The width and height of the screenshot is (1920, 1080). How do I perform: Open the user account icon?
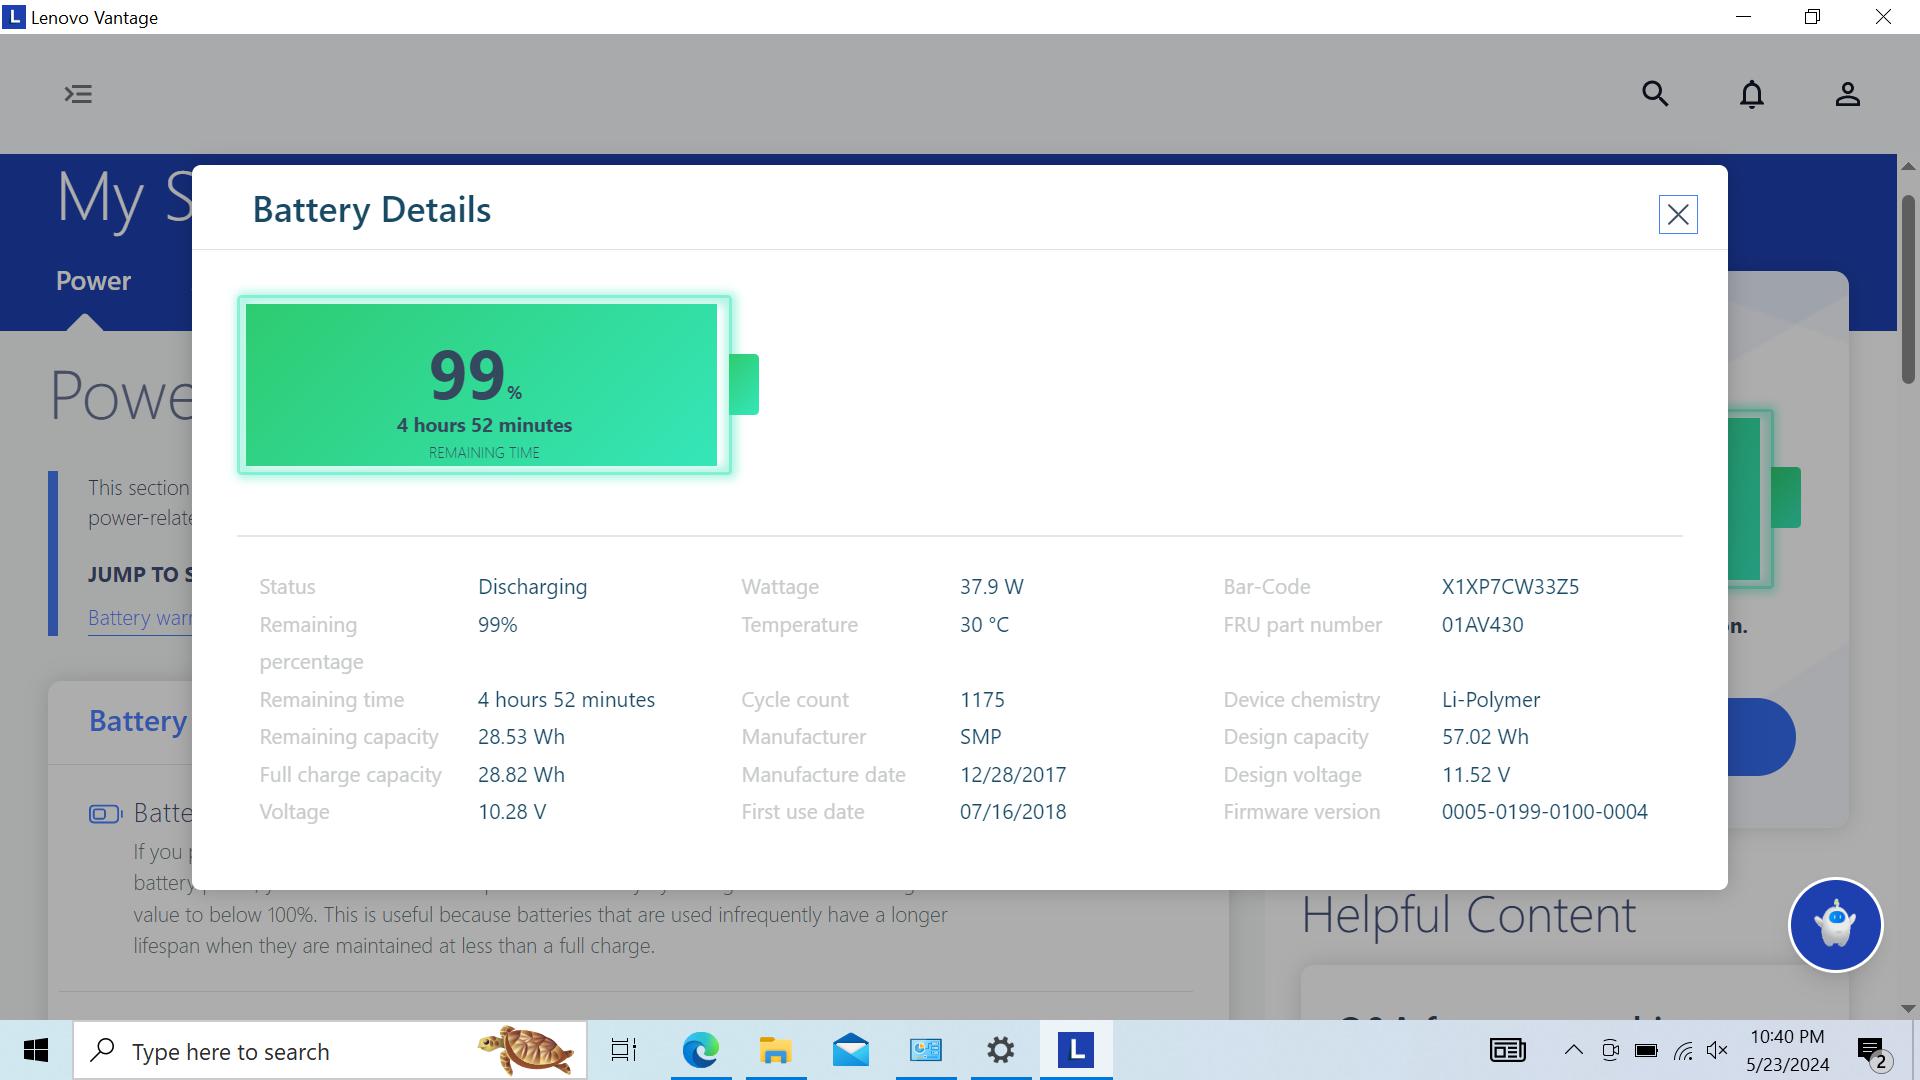tap(1847, 94)
